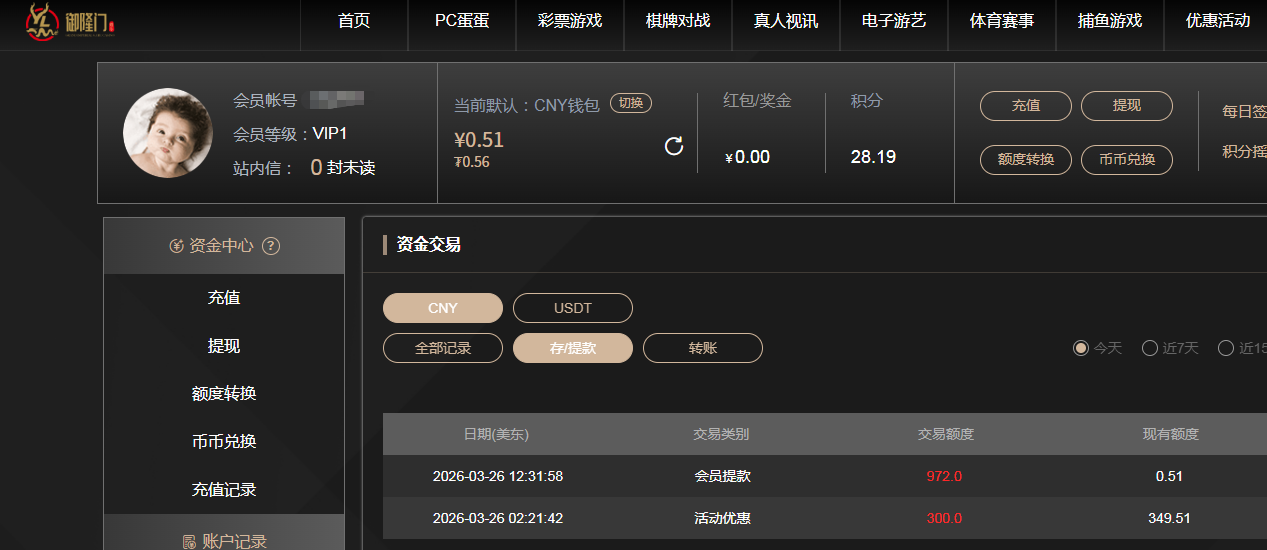
Task: Open 充值记录 in the sidebar
Action: pos(224,490)
